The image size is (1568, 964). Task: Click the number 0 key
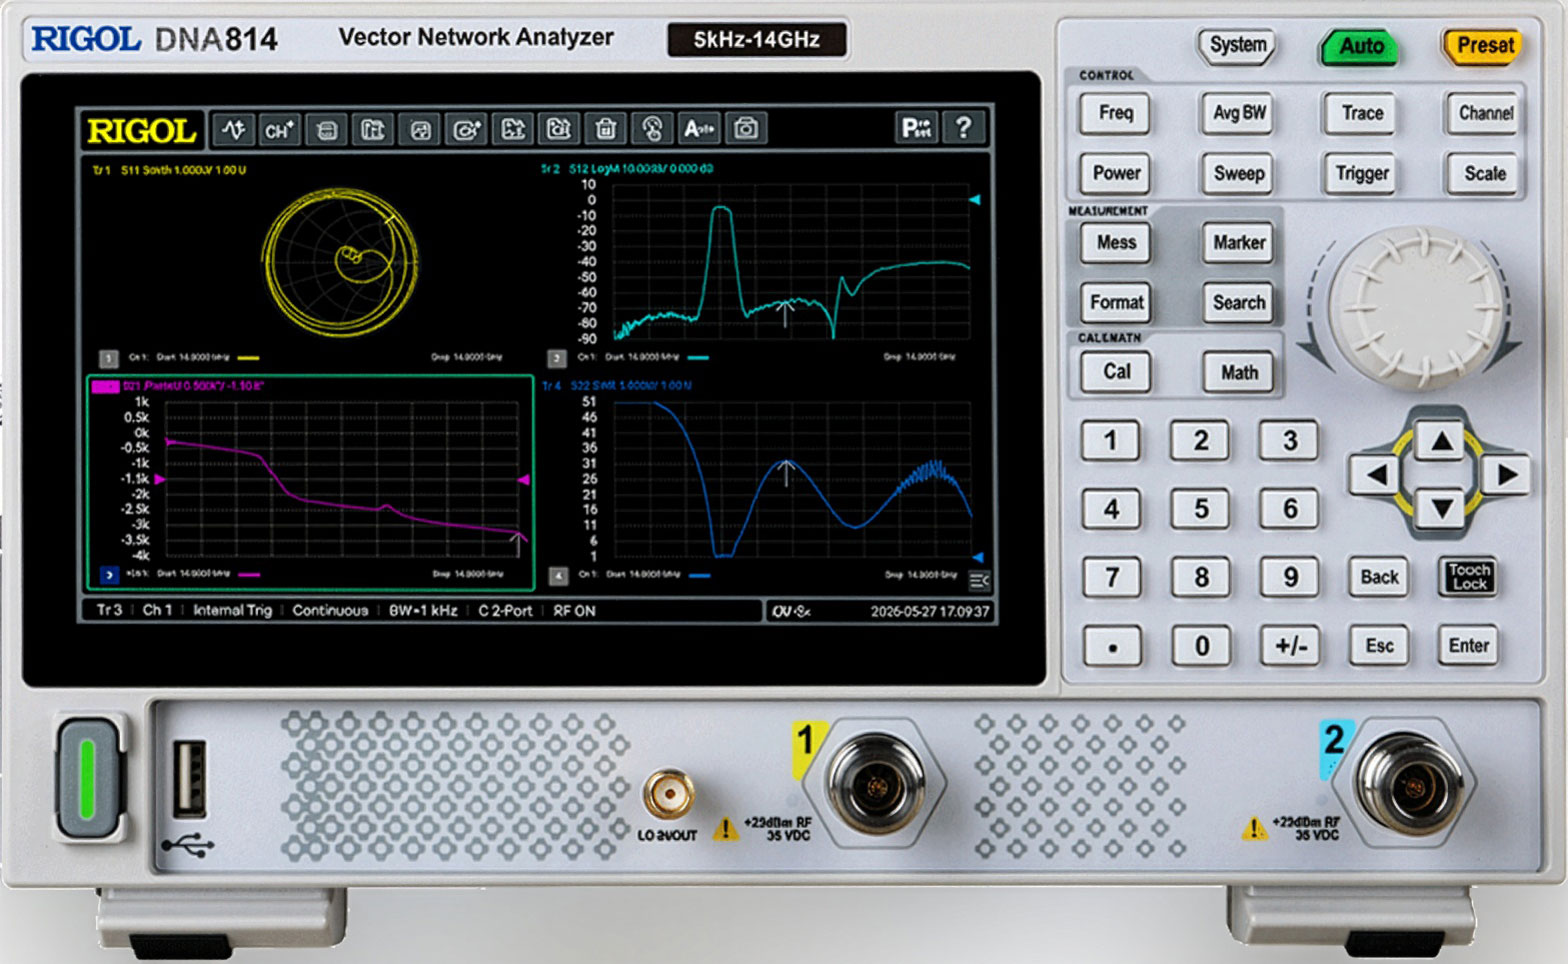click(x=1201, y=646)
